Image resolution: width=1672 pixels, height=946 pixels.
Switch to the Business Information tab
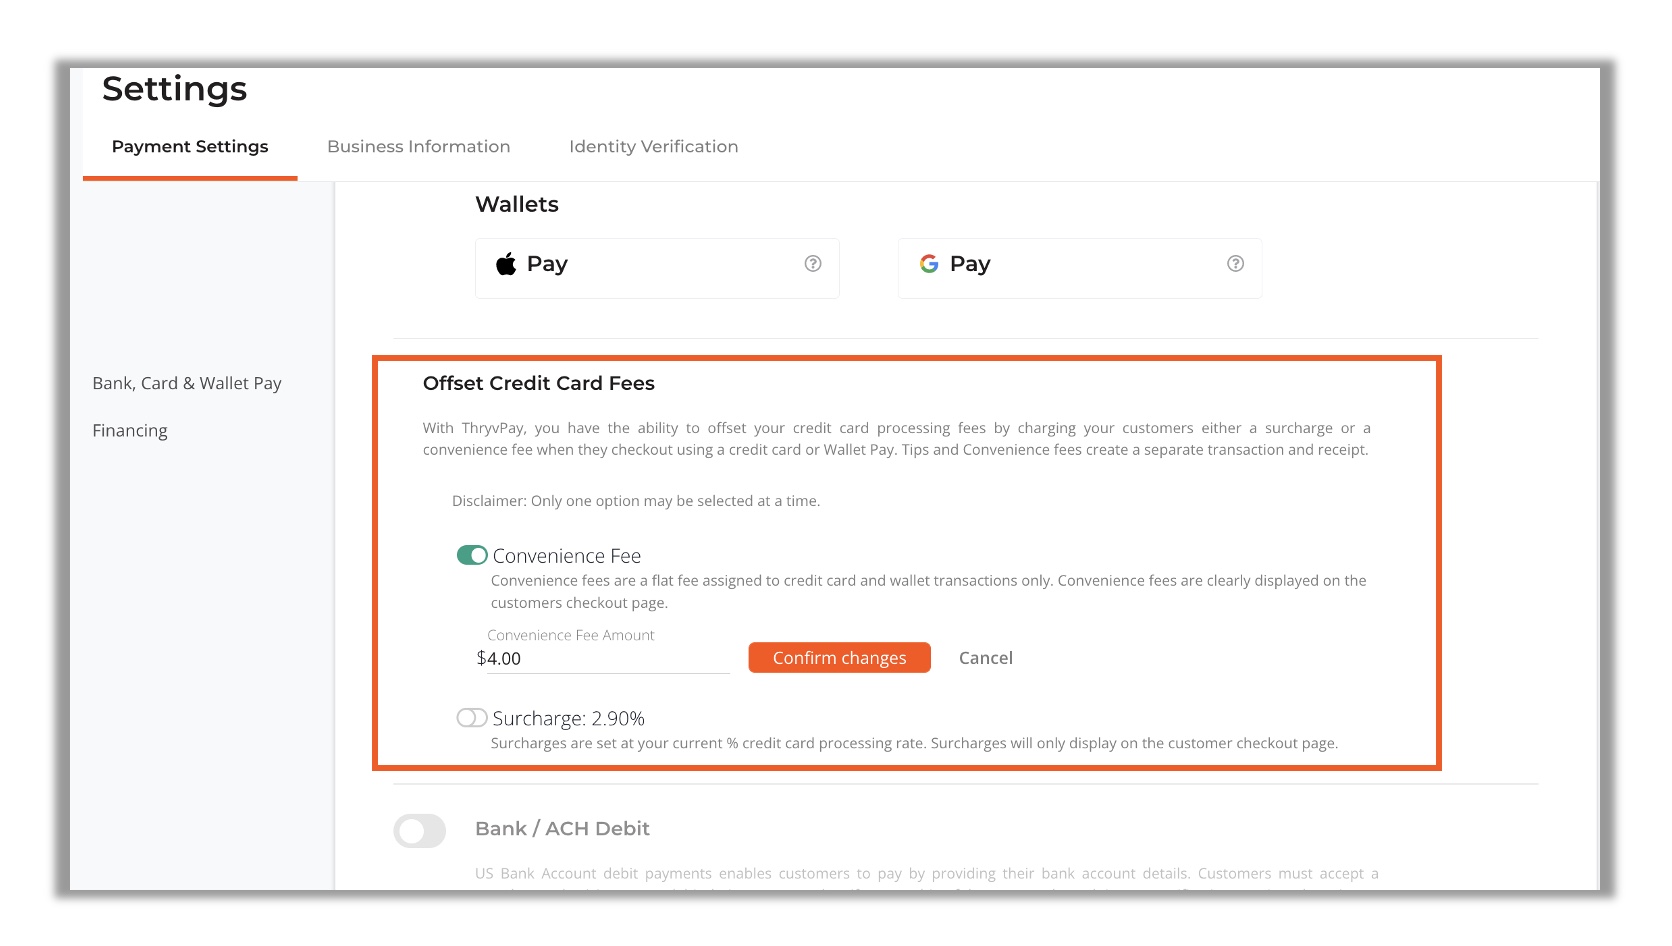[x=418, y=146]
